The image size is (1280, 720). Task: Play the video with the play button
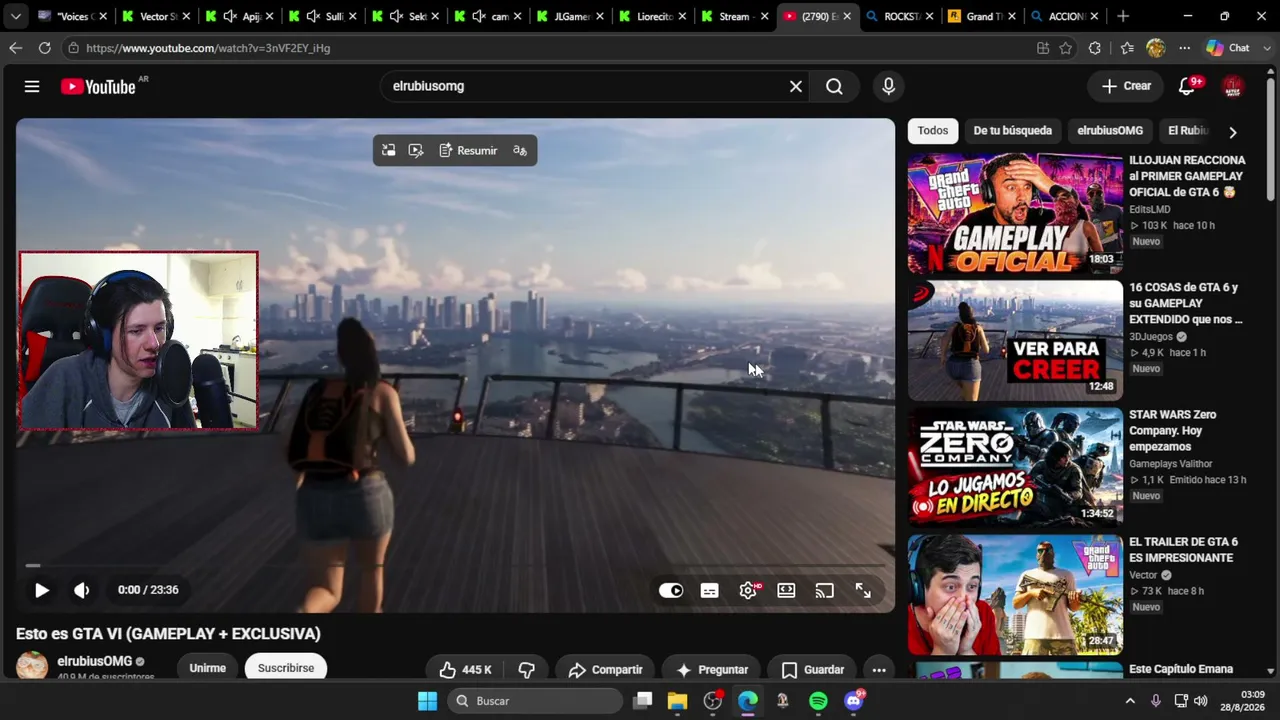click(42, 590)
